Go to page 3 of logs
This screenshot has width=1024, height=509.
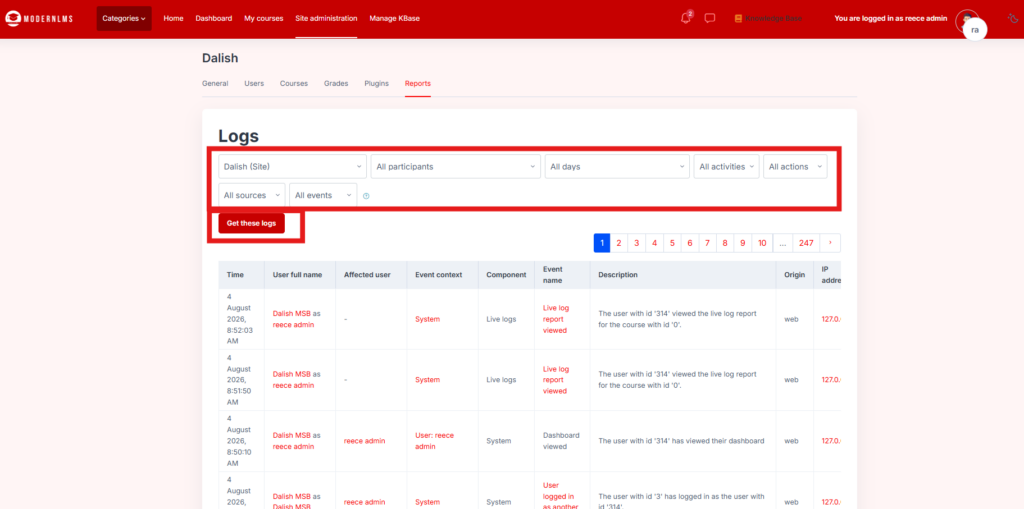pyautogui.click(x=636, y=243)
